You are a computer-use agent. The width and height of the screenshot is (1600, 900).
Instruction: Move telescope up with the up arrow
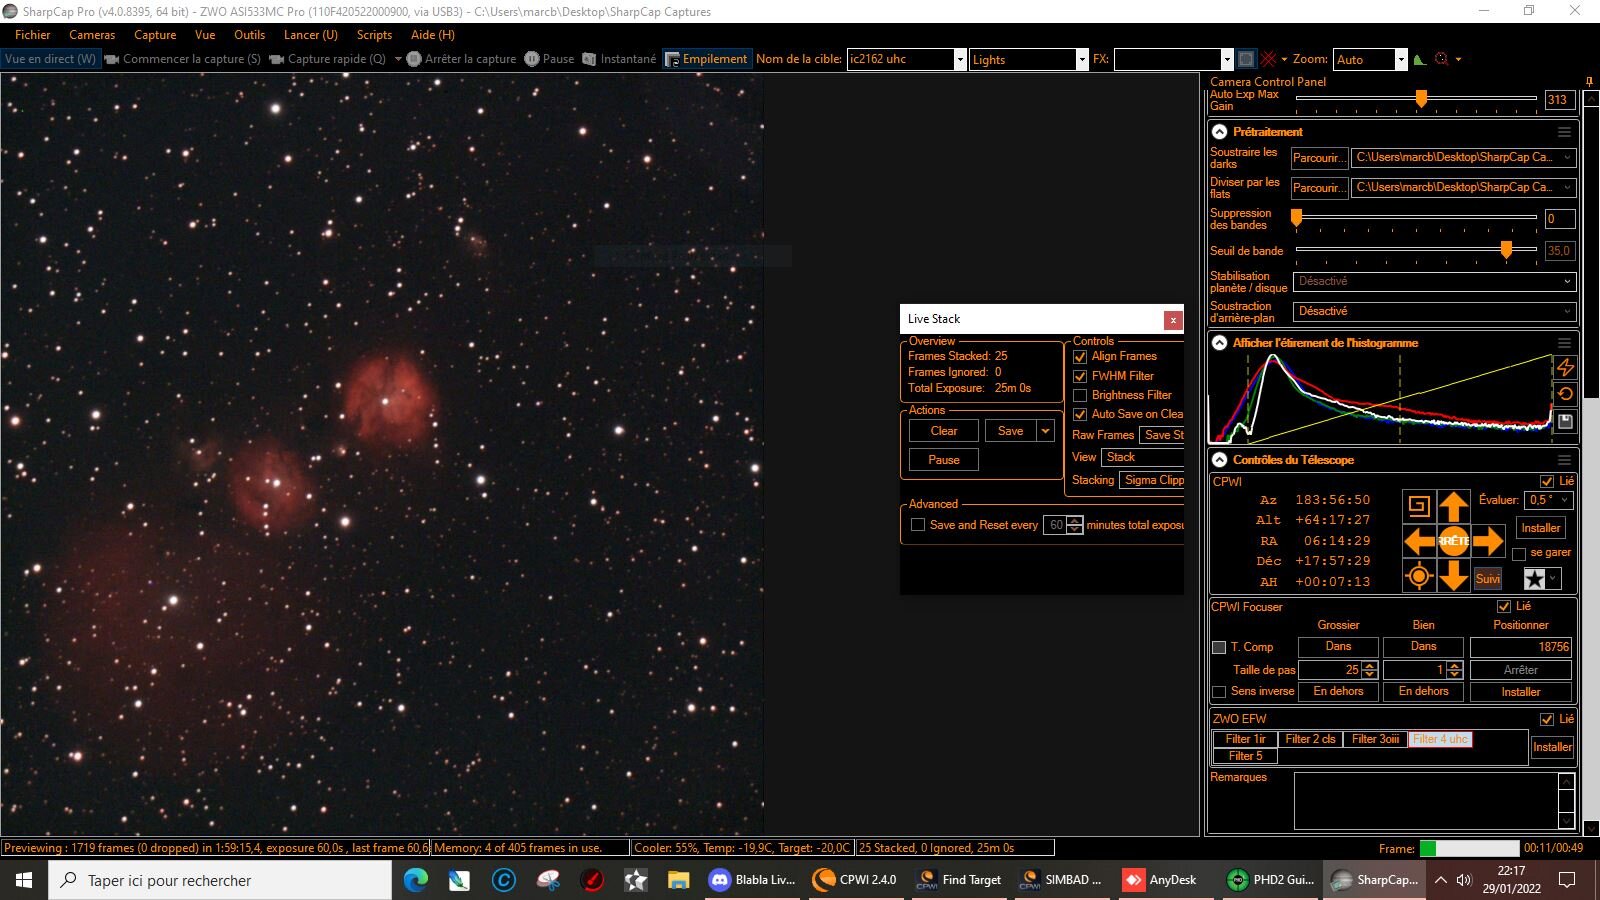[1453, 507]
